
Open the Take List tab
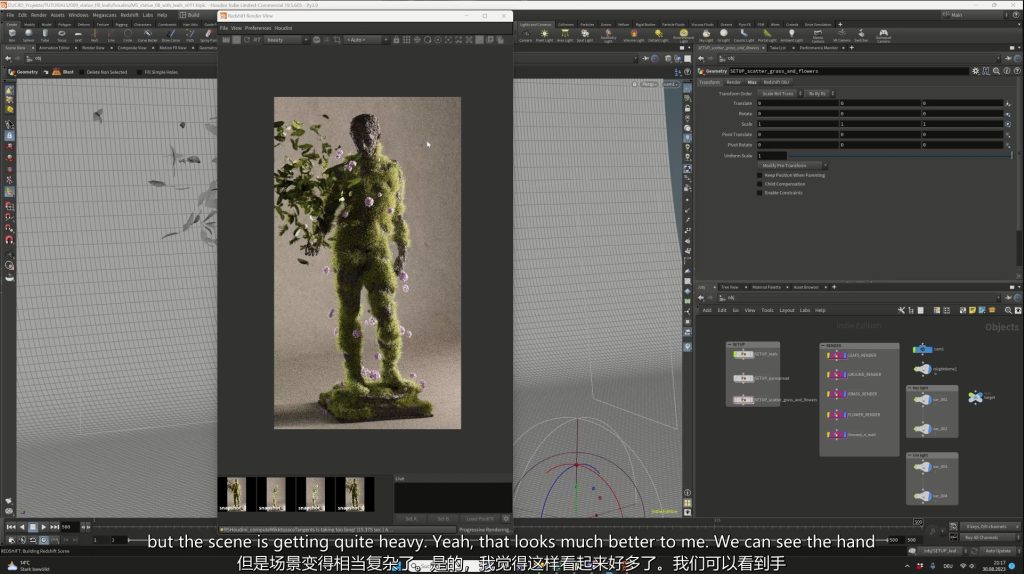click(x=777, y=48)
